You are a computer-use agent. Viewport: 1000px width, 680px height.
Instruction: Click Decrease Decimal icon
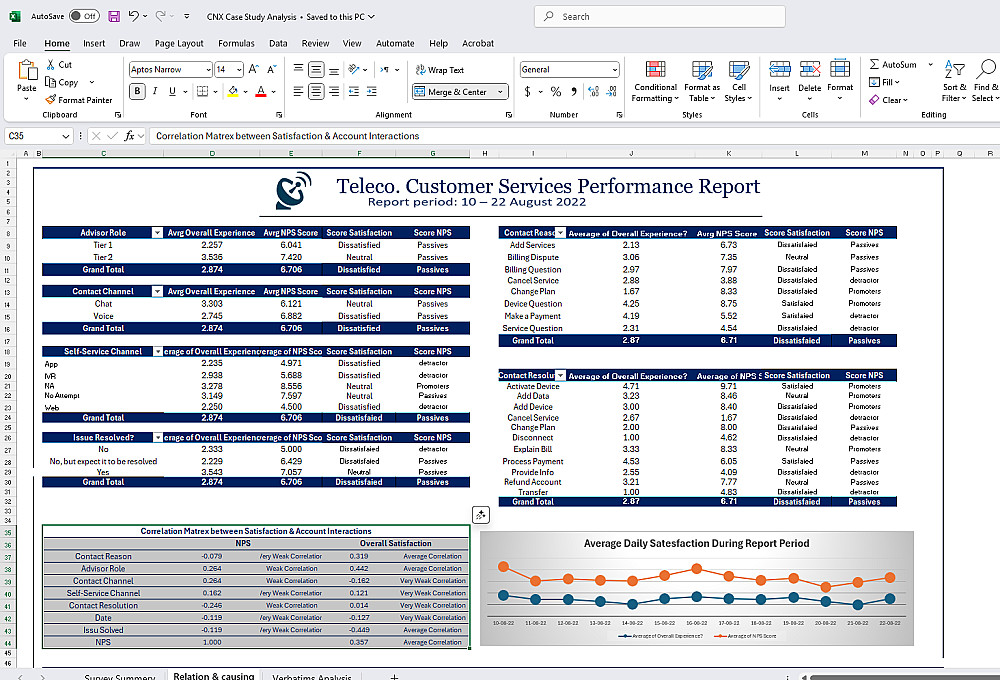[611, 92]
